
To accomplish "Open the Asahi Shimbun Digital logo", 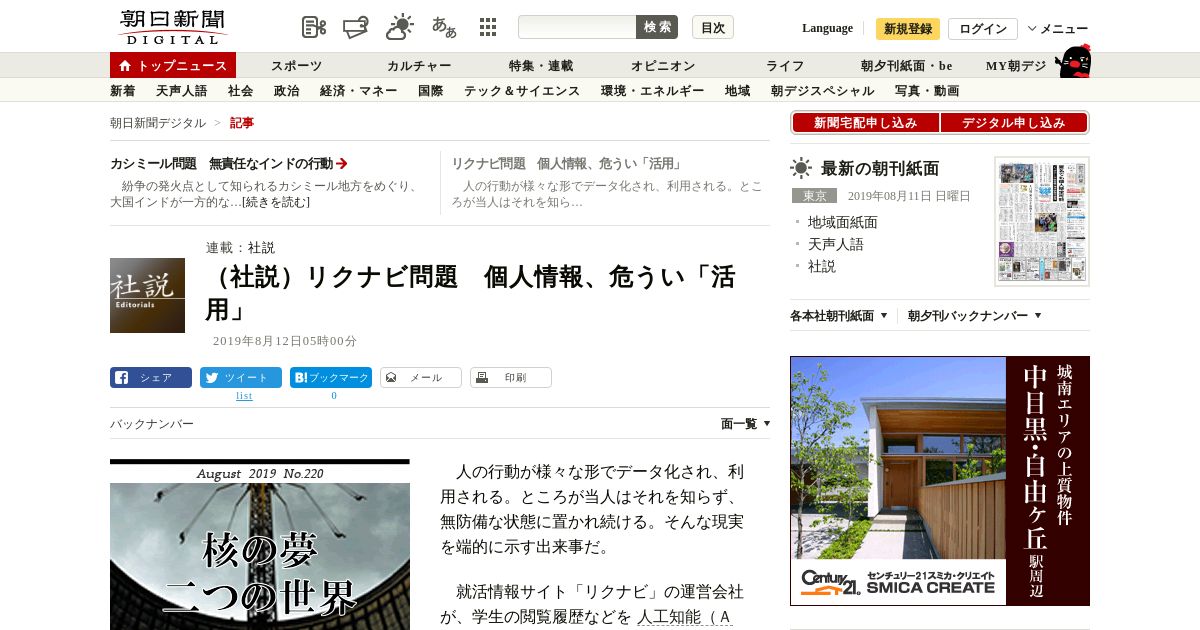I will click(172, 27).
